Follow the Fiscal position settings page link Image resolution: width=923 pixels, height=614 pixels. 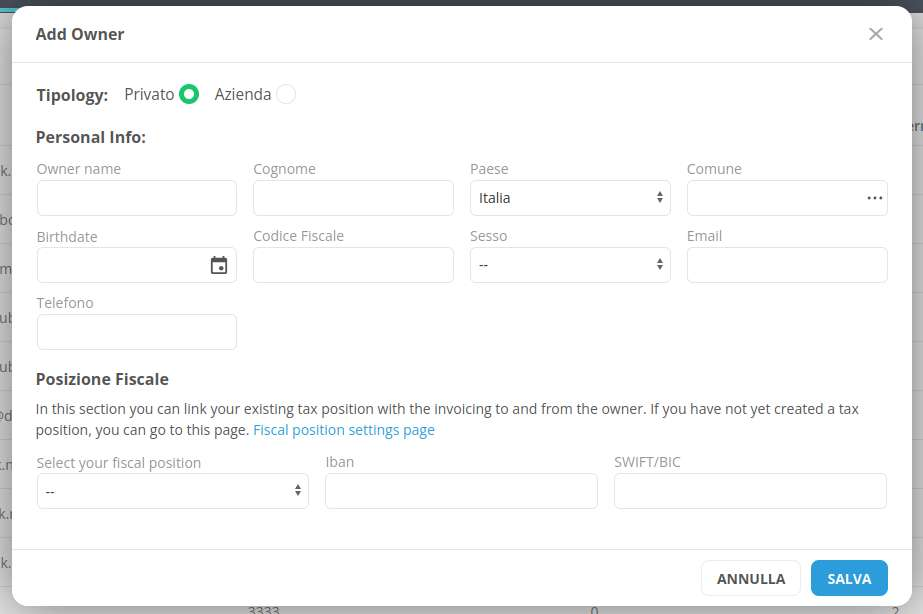pos(343,430)
